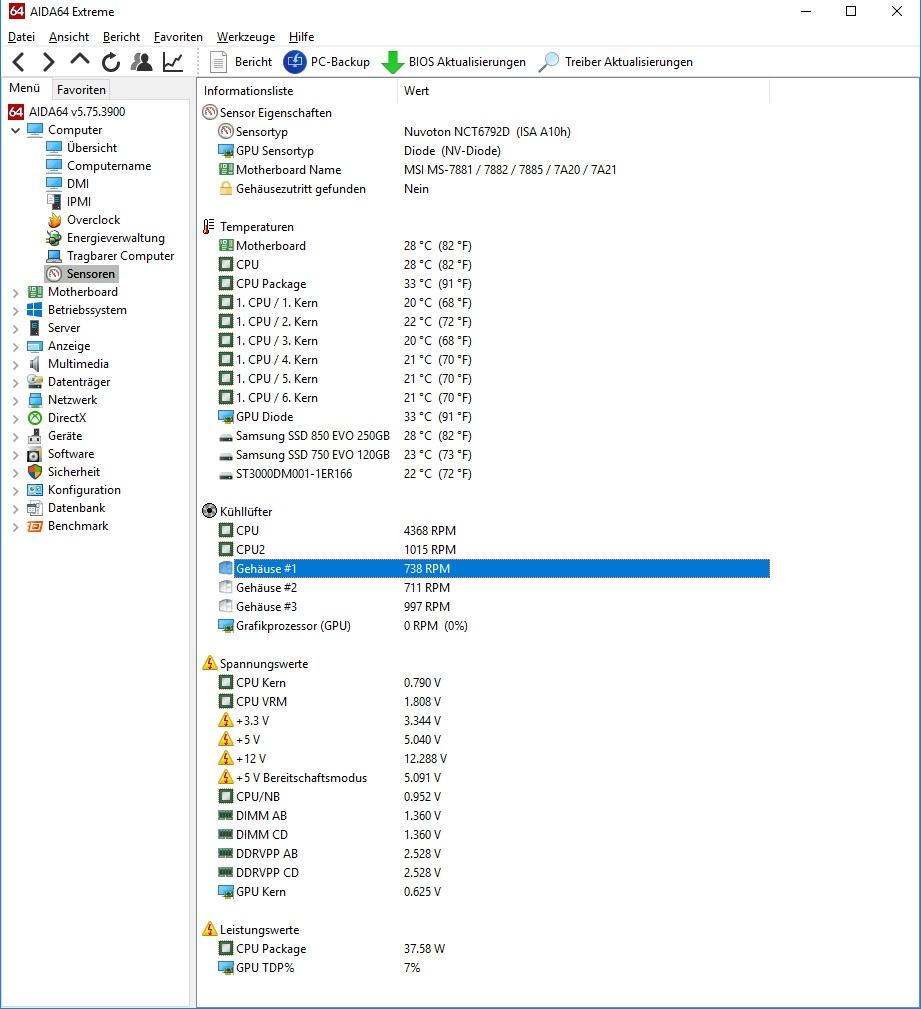921x1009 pixels.
Task: Open the Hilfe menu
Action: [301, 37]
